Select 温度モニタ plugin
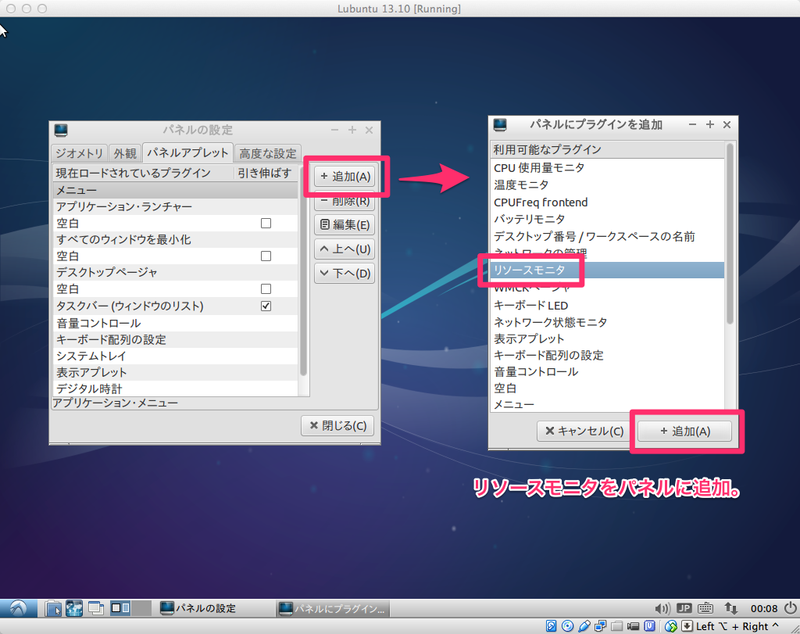 tap(607, 185)
